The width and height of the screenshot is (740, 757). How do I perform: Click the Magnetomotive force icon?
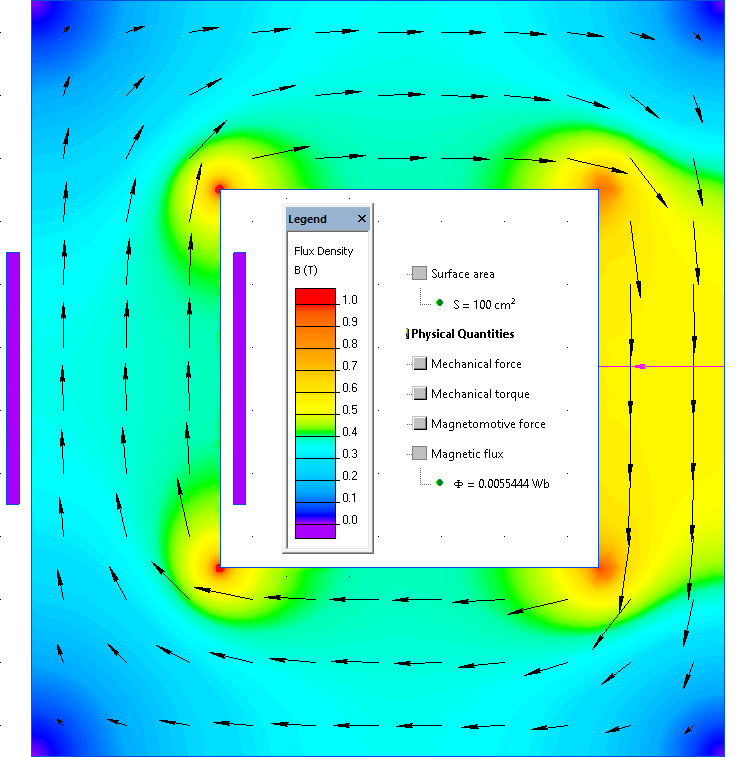[x=419, y=423]
